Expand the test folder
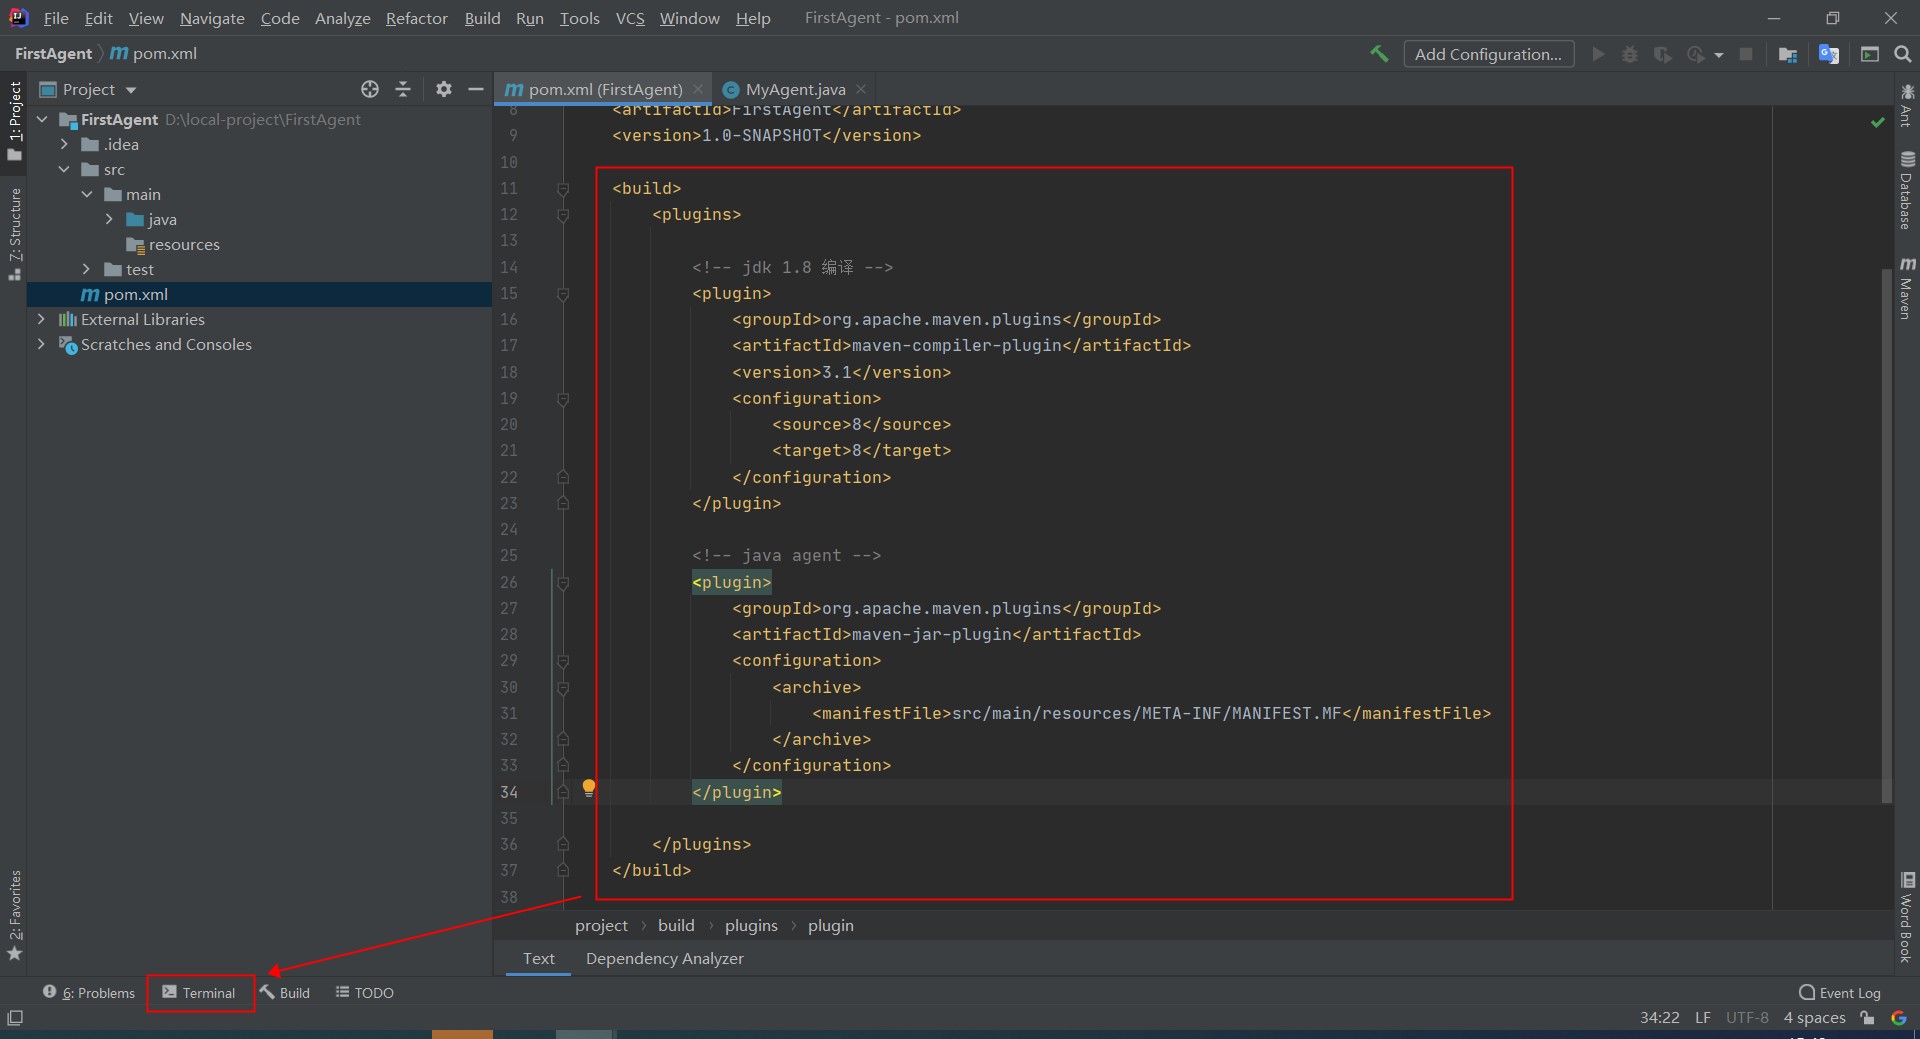Screen dimensions: 1920x1039 point(87,269)
